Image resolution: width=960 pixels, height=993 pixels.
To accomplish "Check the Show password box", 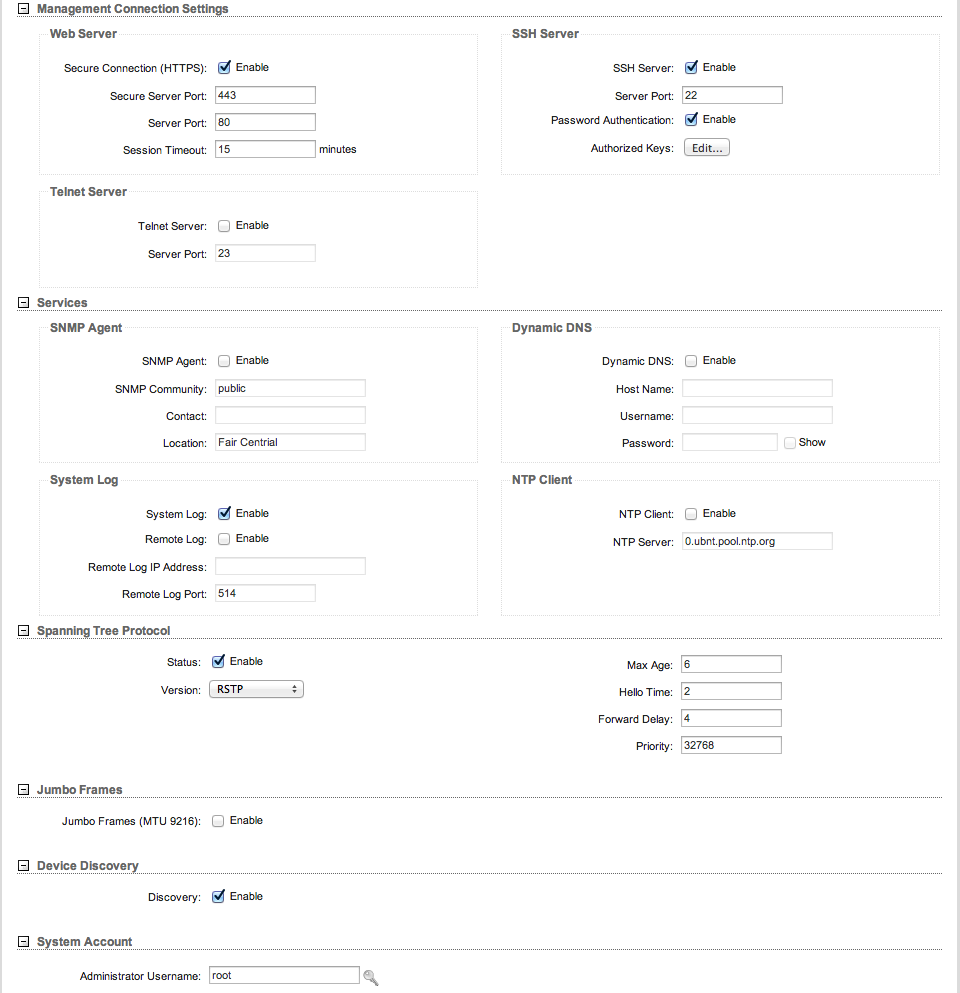I will click(x=790, y=443).
